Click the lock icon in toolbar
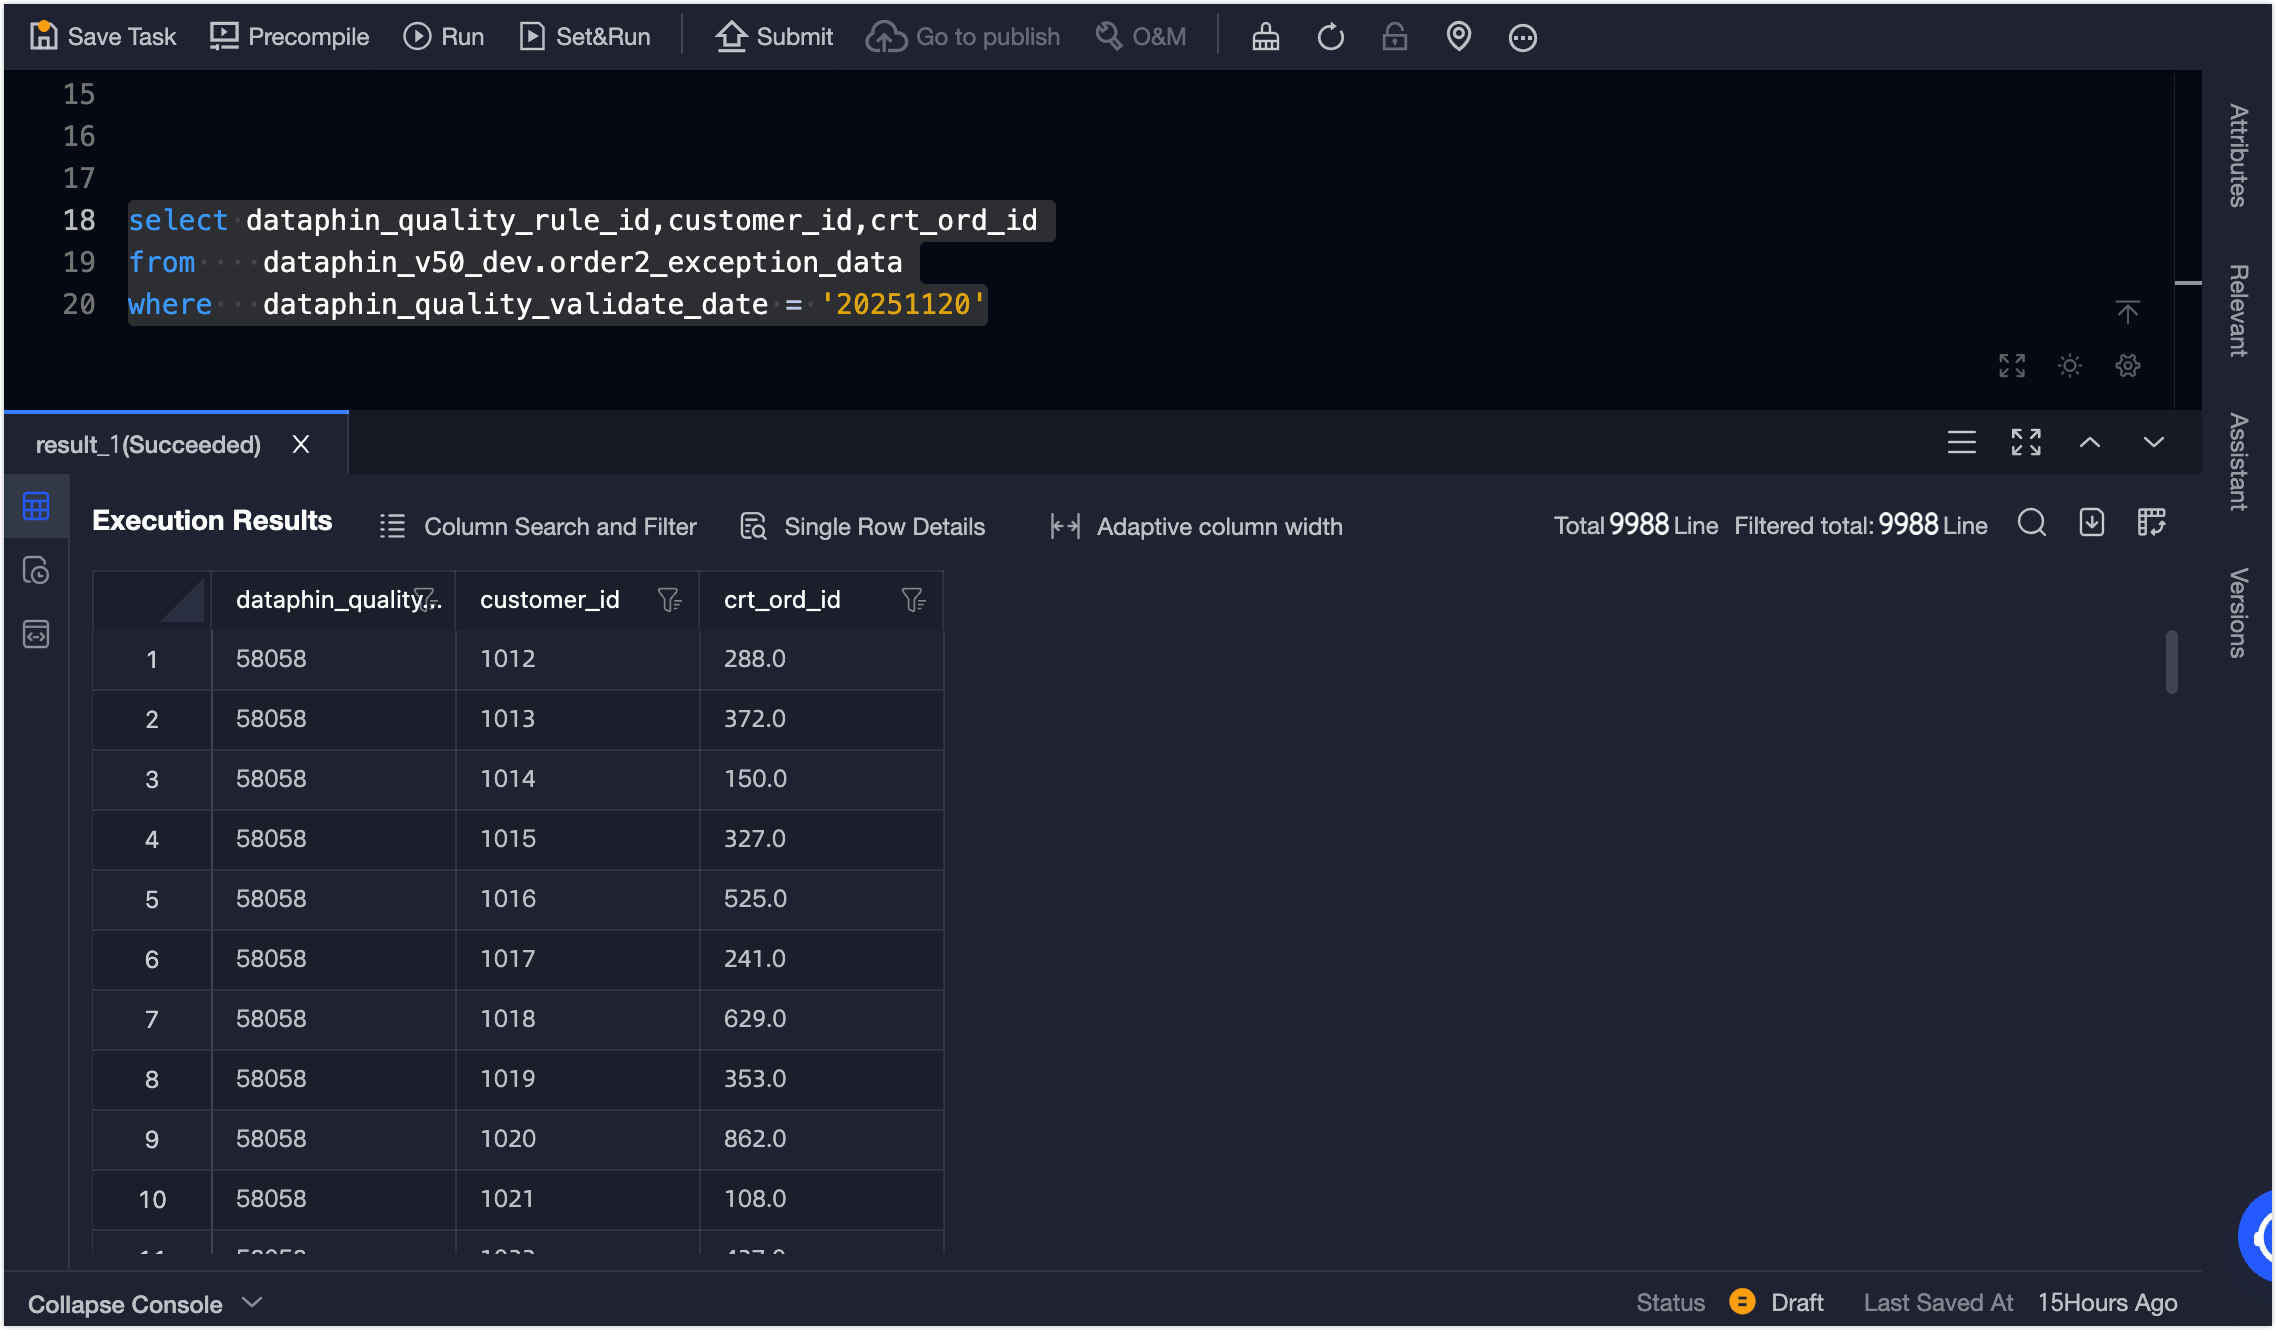The height and width of the screenshot is (1330, 2276). [1395, 37]
